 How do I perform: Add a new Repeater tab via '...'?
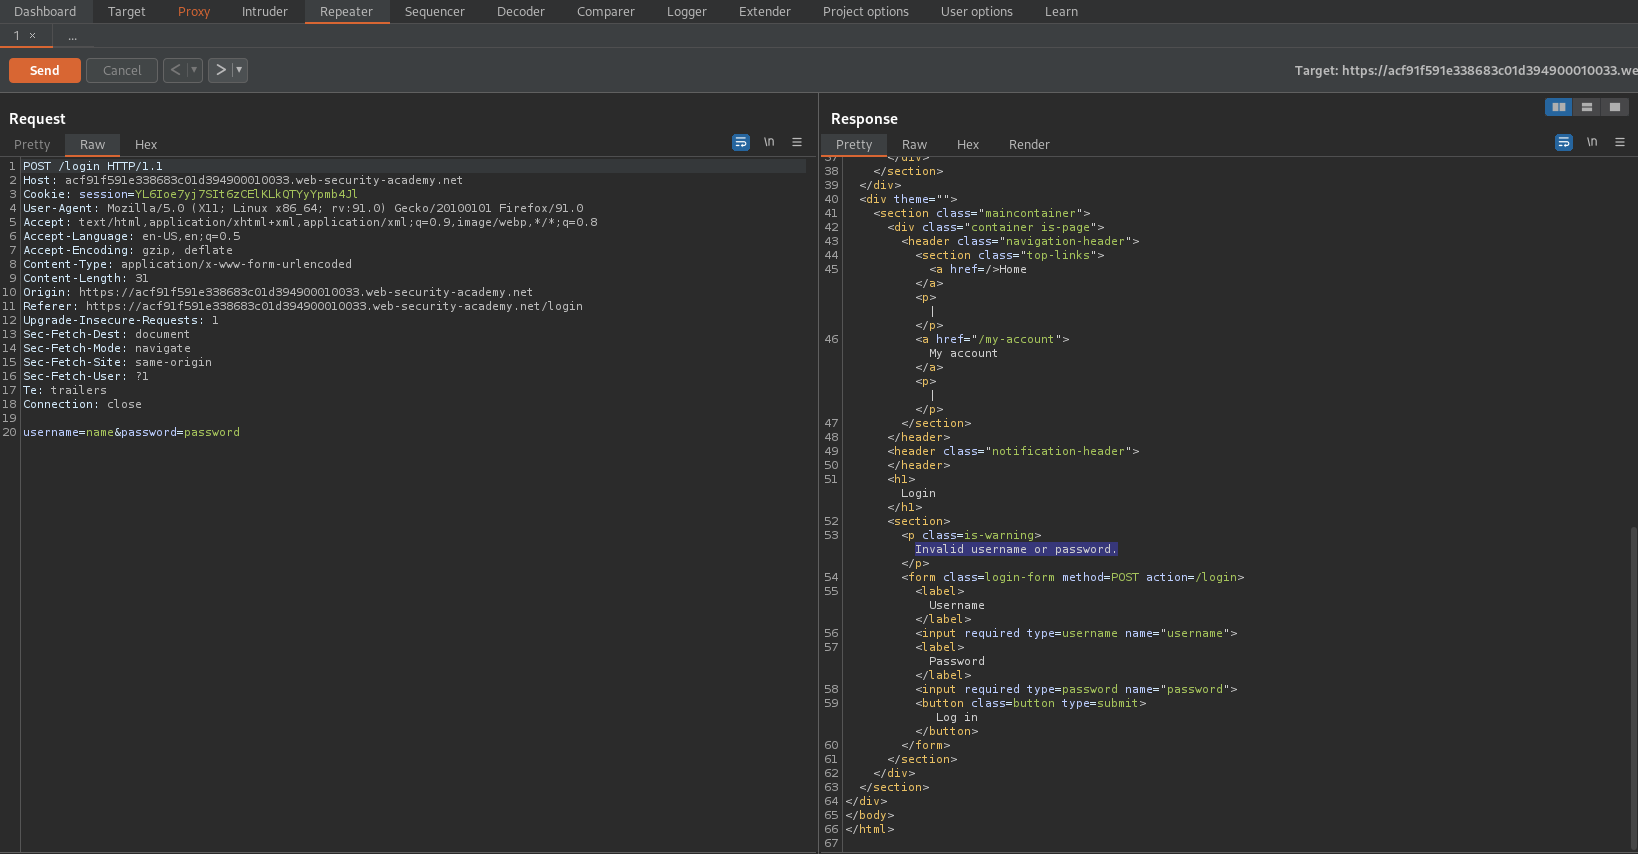(72, 36)
